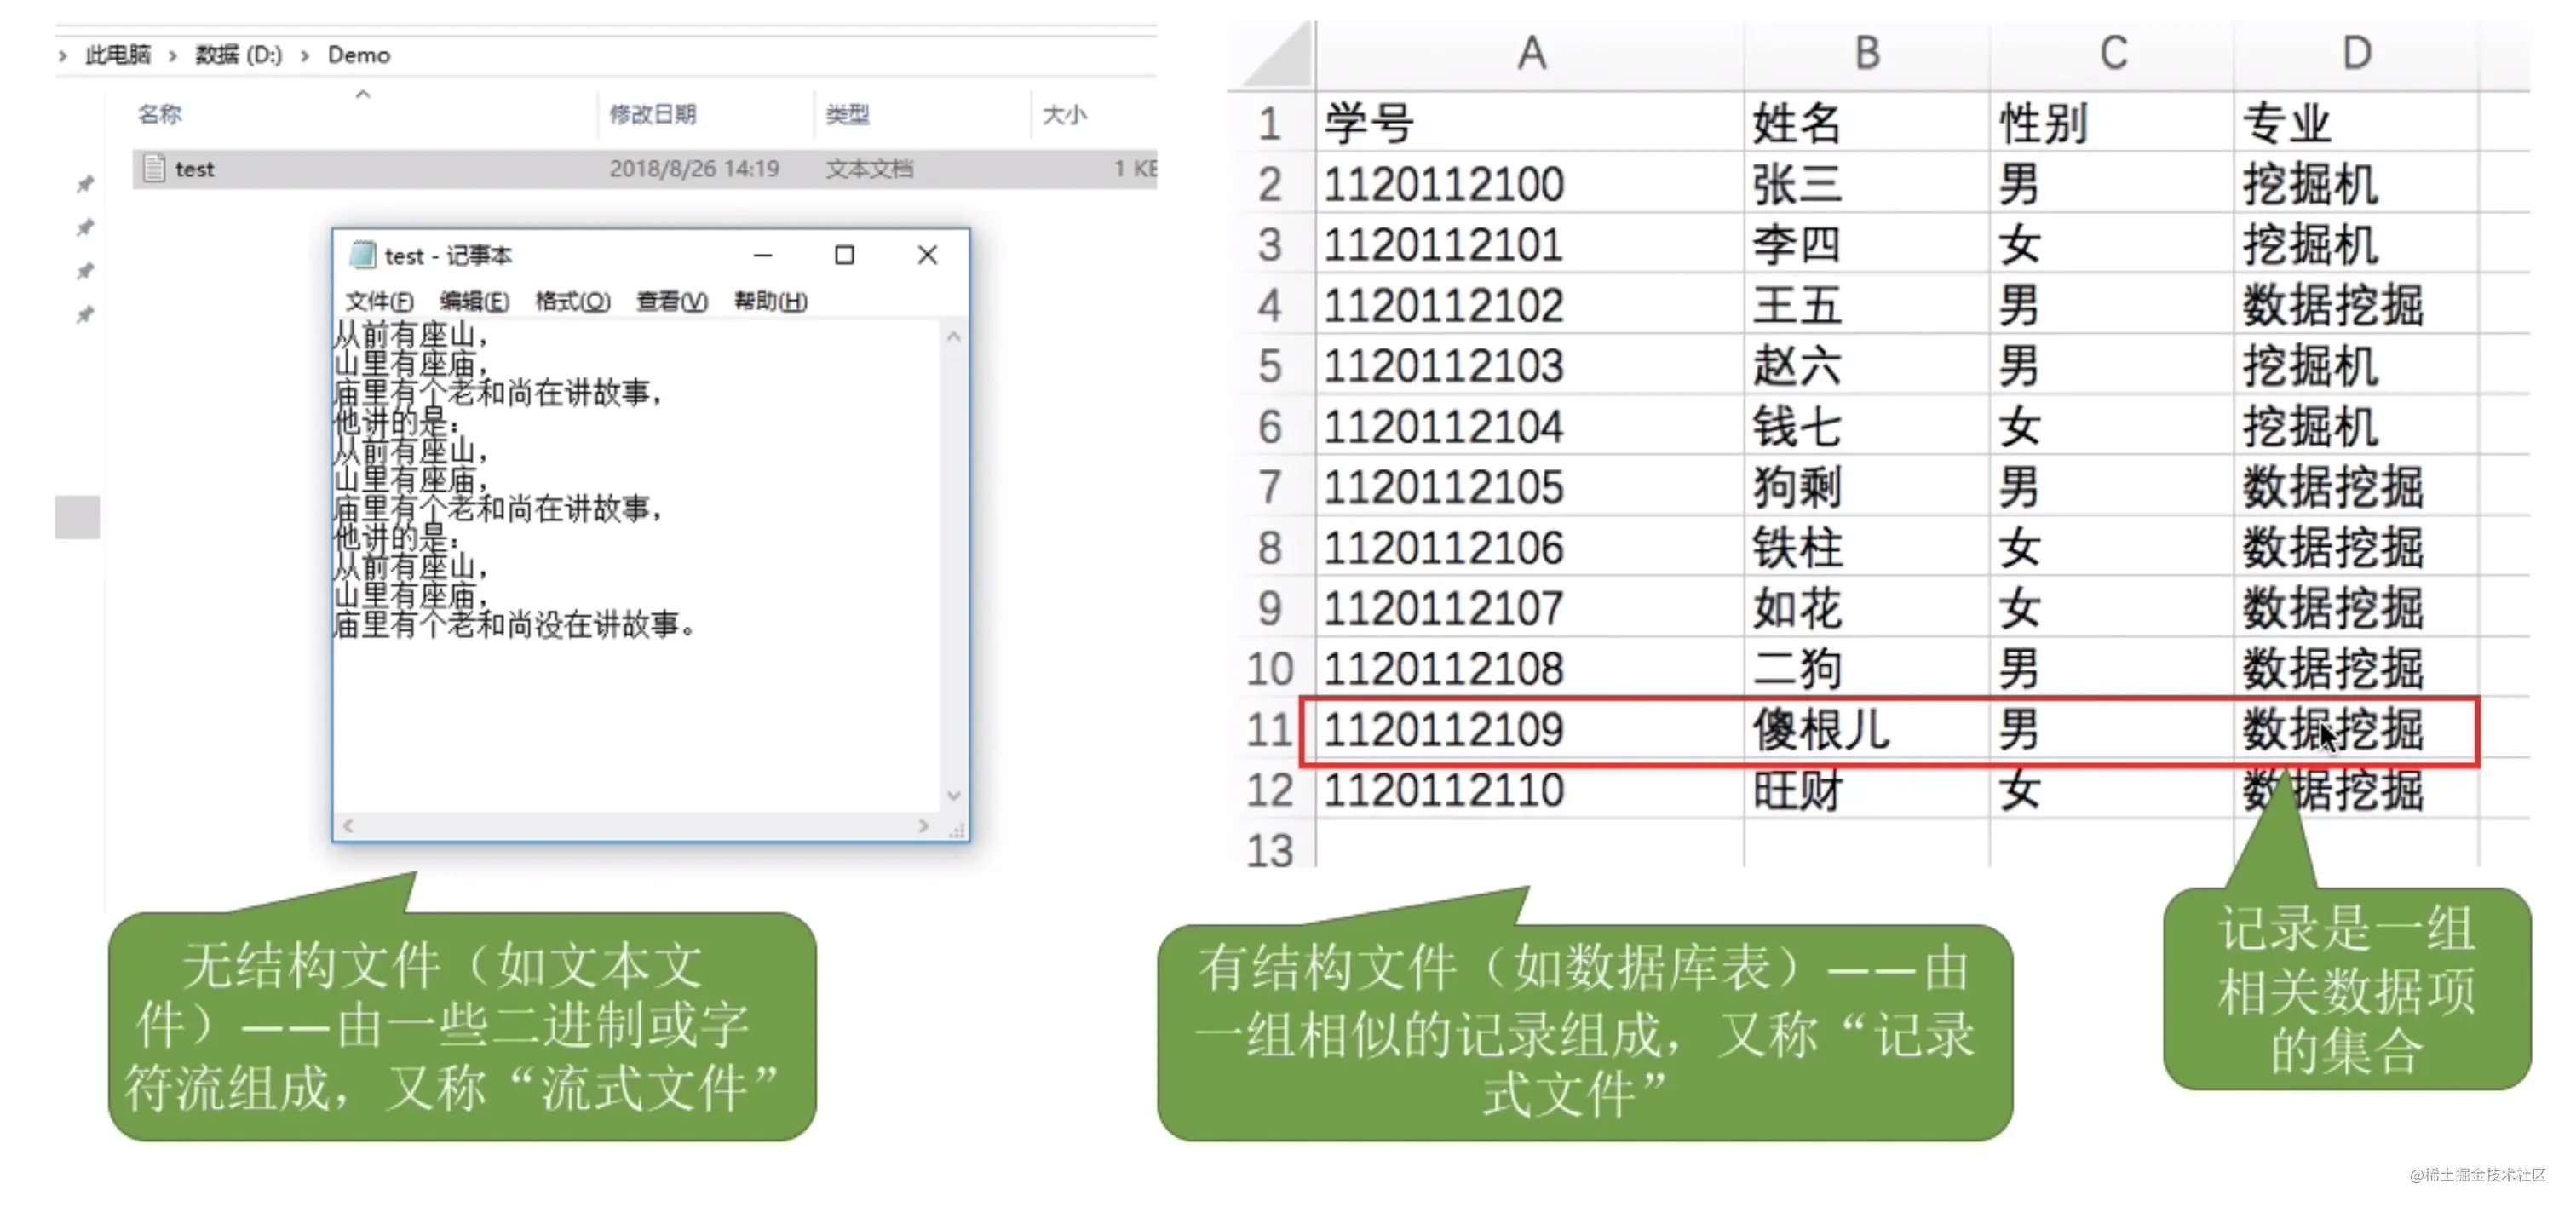The image size is (2576, 1213).
Task: Click breadcrumb chevron before Demo folder
Action: coord(305,55)
